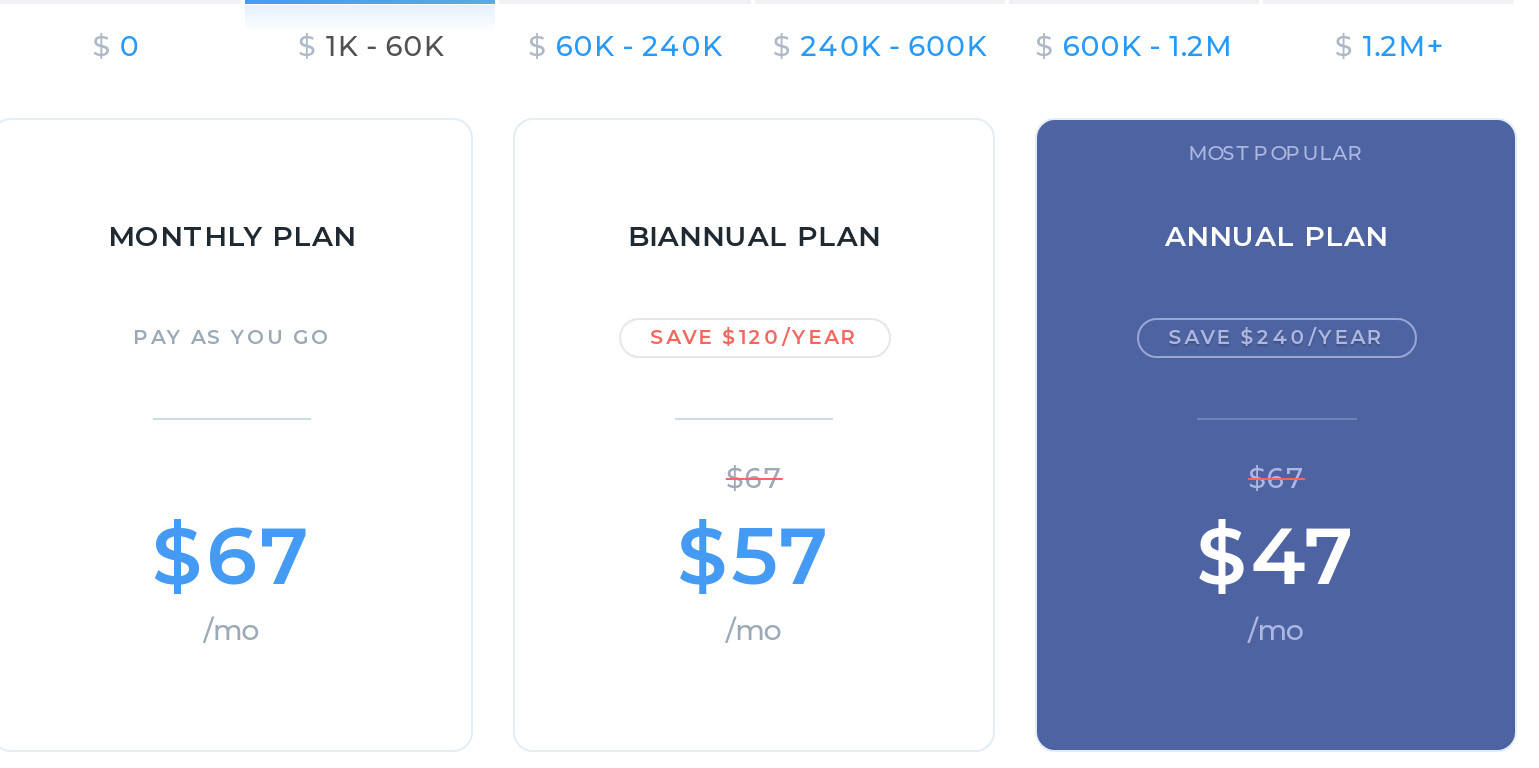Click the Monthly Plan heading
Screen dimensions: 1539x768
pos(232,237)
